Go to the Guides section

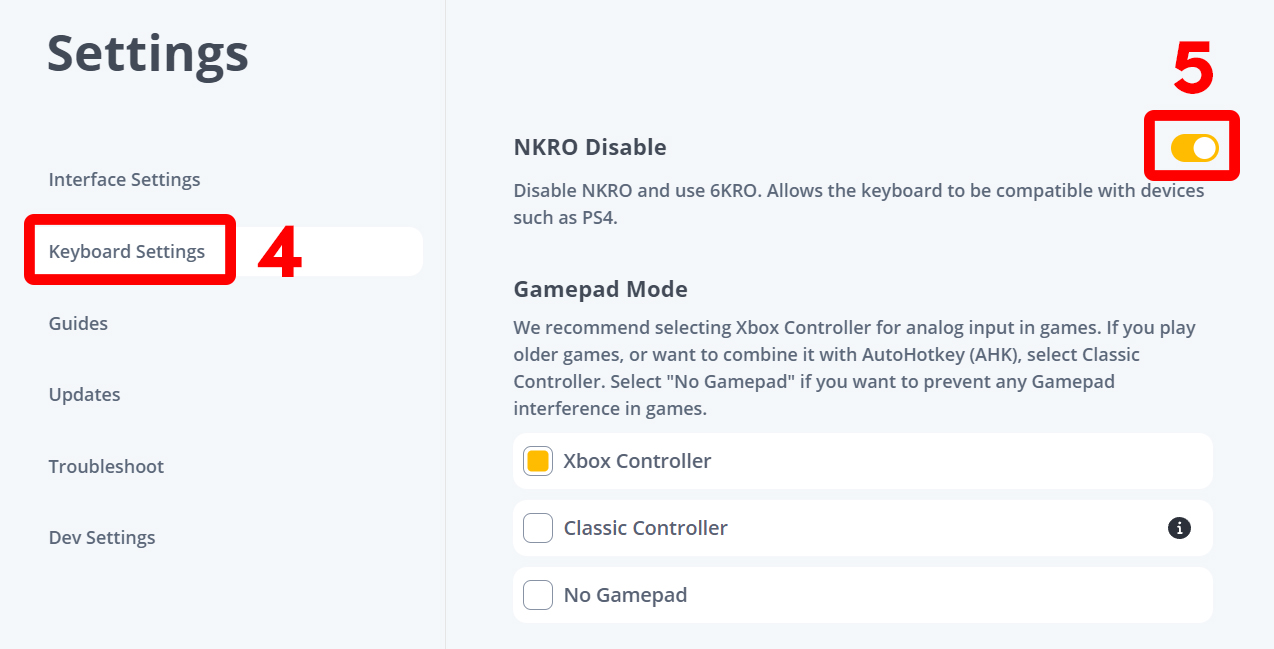(78, 323)
